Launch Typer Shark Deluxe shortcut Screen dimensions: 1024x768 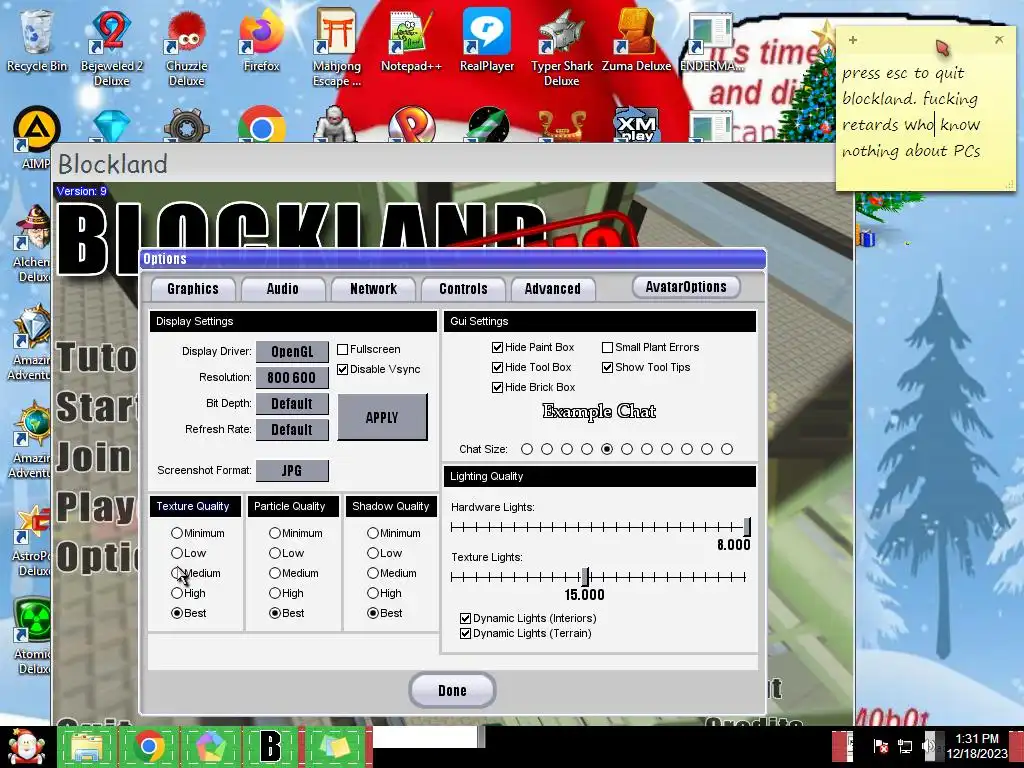coord(562,47)
